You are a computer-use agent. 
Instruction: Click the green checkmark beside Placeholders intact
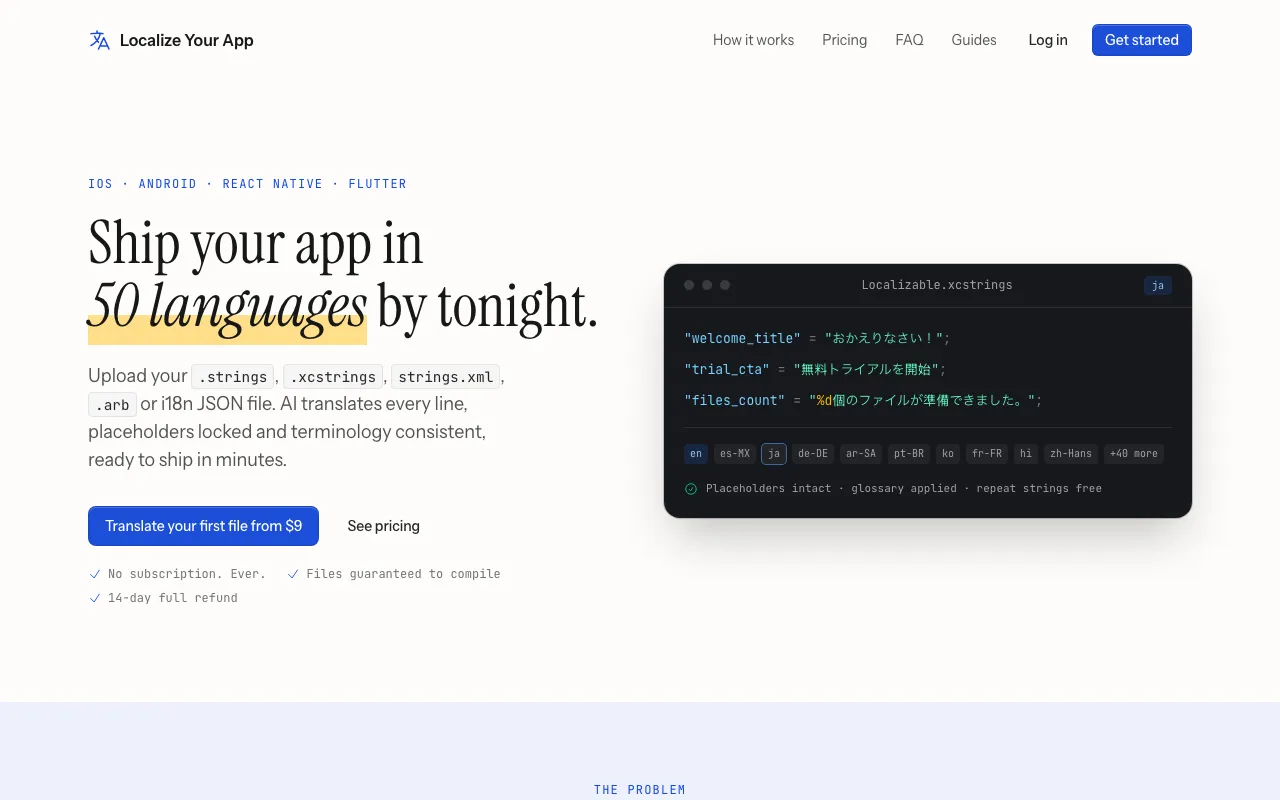coord(691,489)
